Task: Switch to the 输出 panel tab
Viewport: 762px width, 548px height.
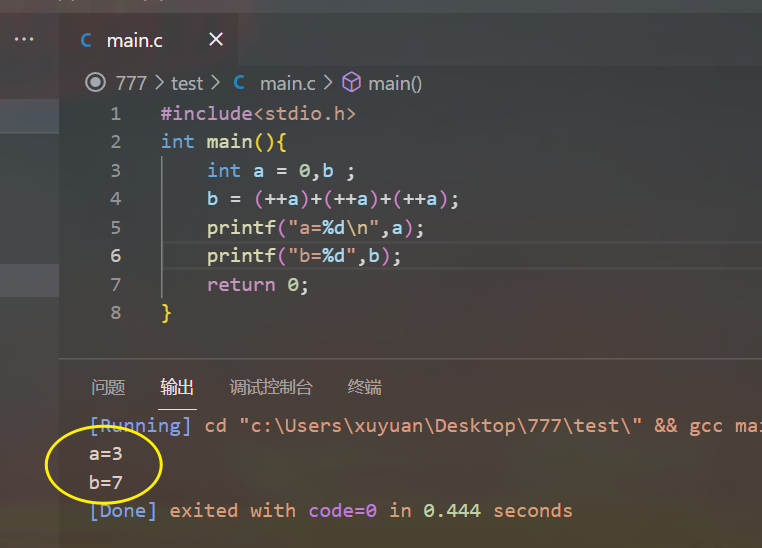Action: coord(177,387)
